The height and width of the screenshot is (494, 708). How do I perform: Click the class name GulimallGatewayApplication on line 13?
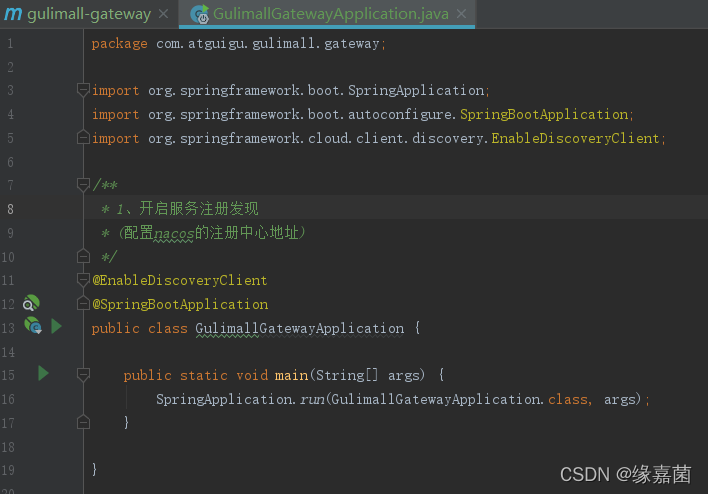pos(300,328)
